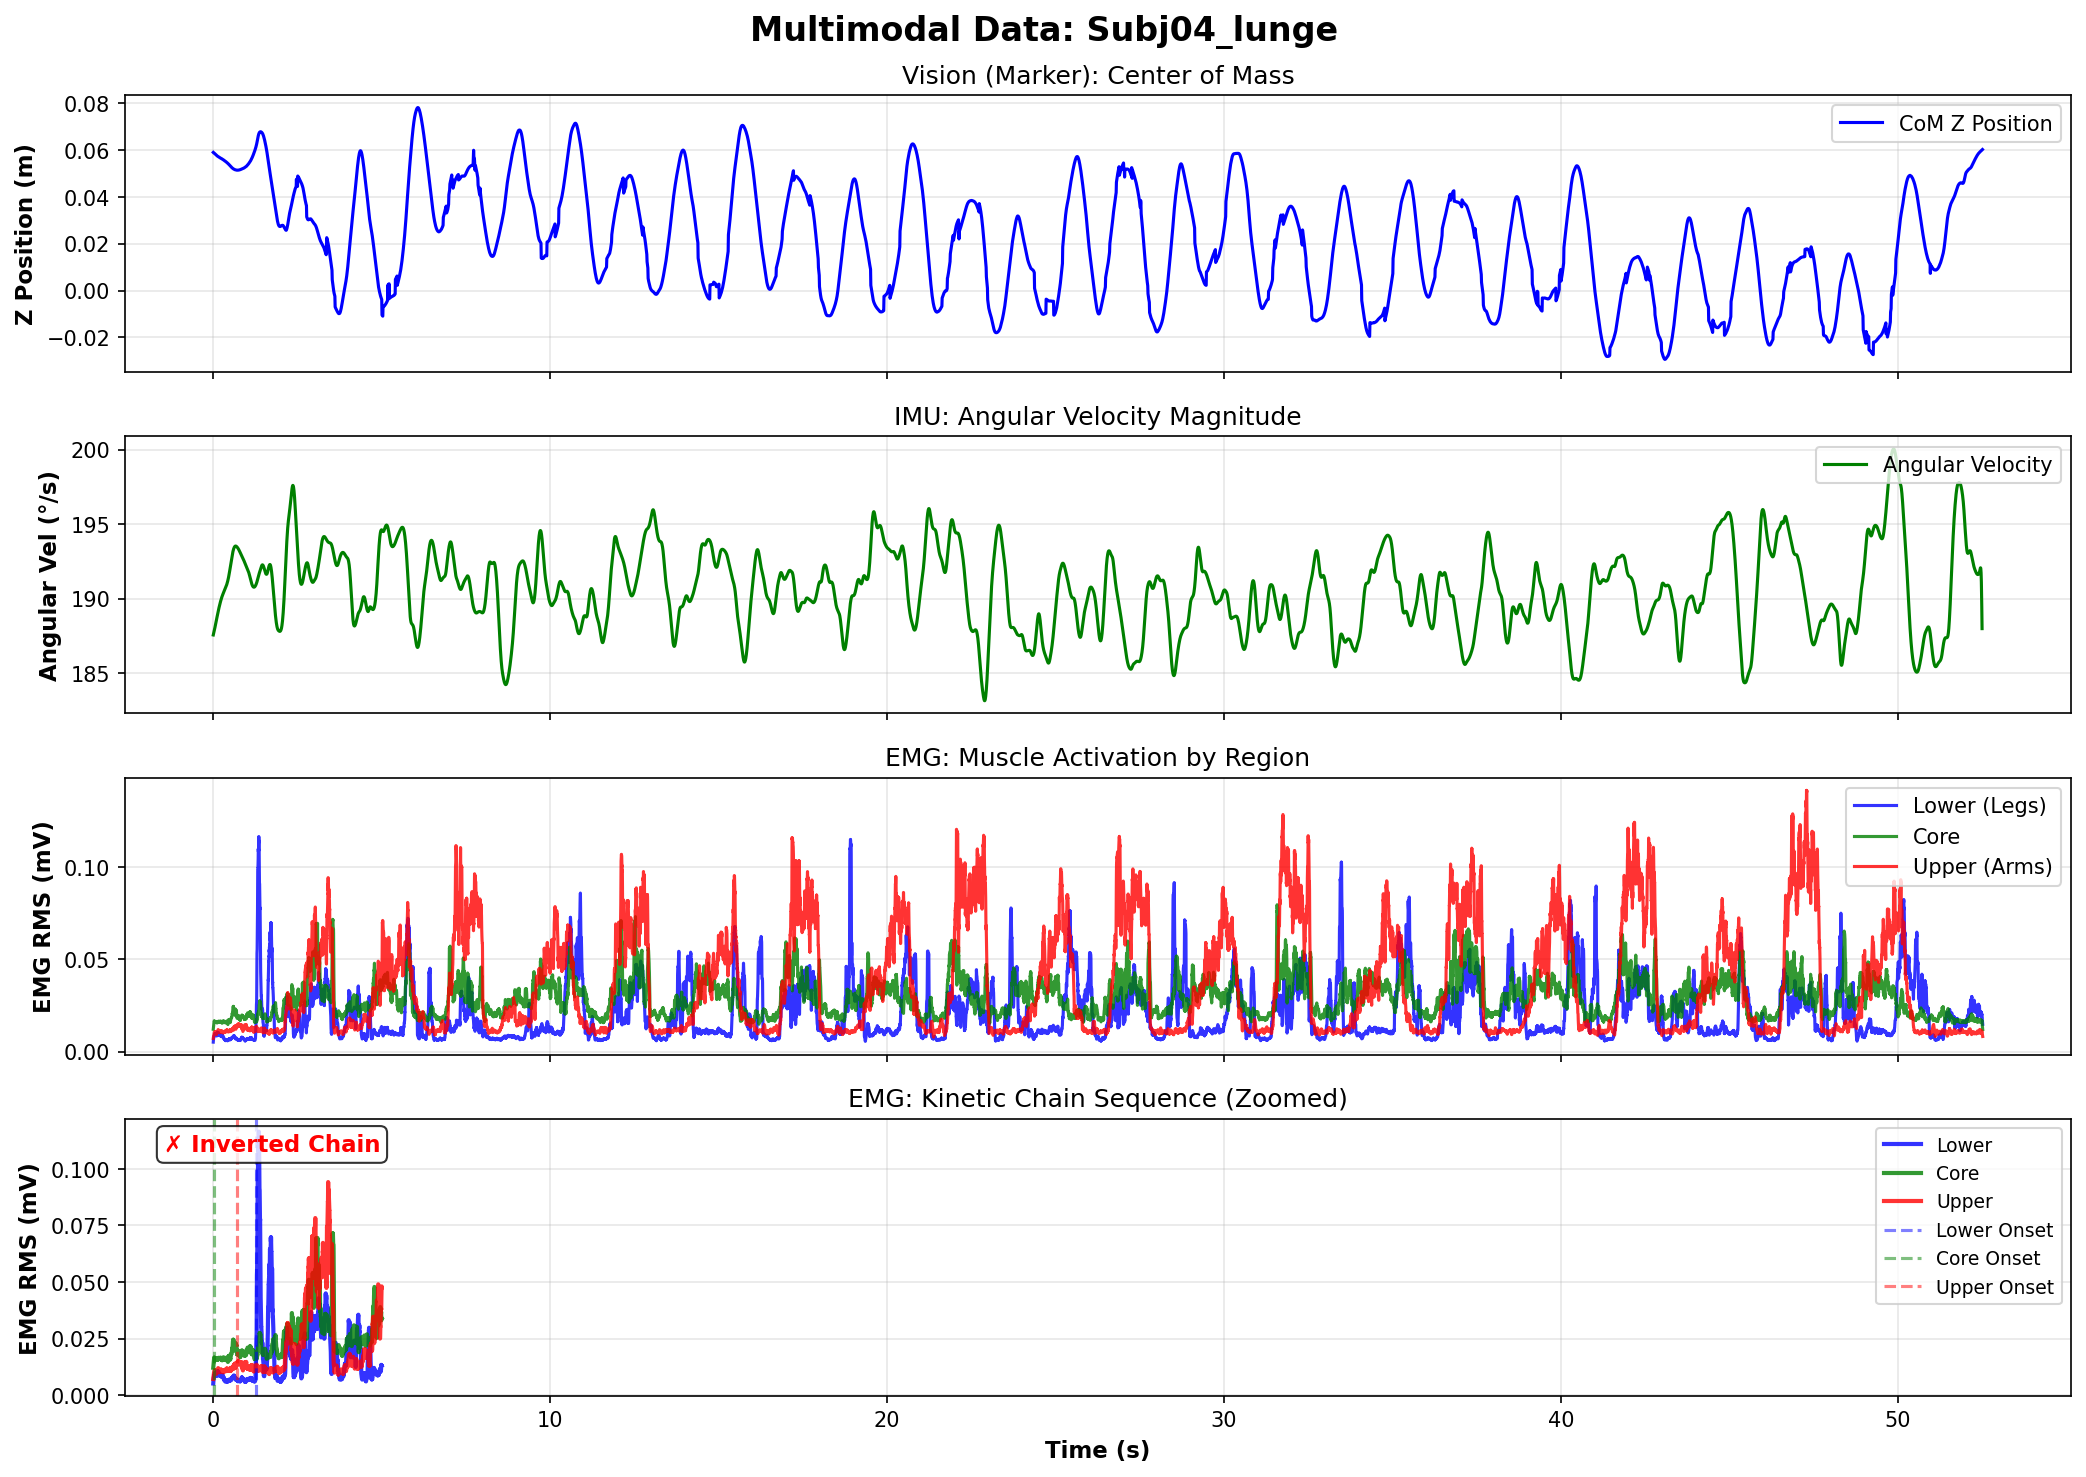Click the Upper (Arms) legend entry

coord(1981,867)
